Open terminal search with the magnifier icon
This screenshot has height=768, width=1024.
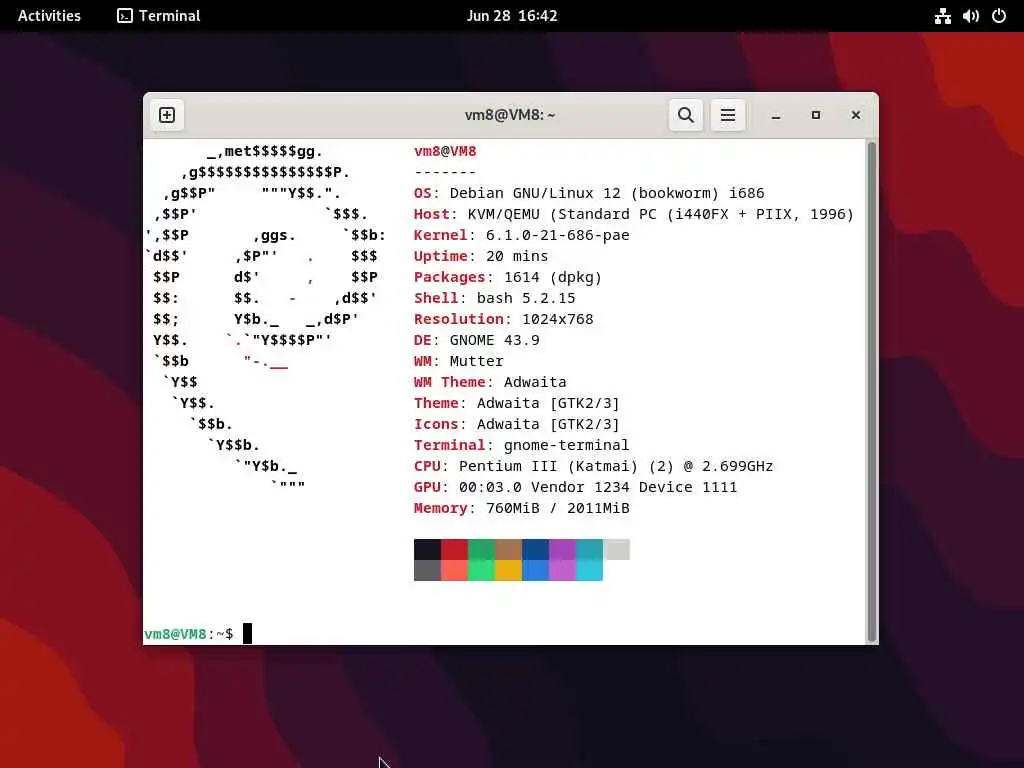click(x=686, y=115)
